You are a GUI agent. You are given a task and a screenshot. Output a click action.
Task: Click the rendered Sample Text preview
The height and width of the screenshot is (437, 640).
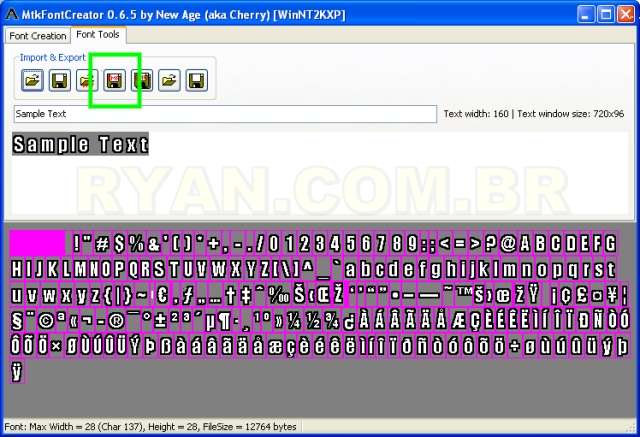click(x=81, y=145)
